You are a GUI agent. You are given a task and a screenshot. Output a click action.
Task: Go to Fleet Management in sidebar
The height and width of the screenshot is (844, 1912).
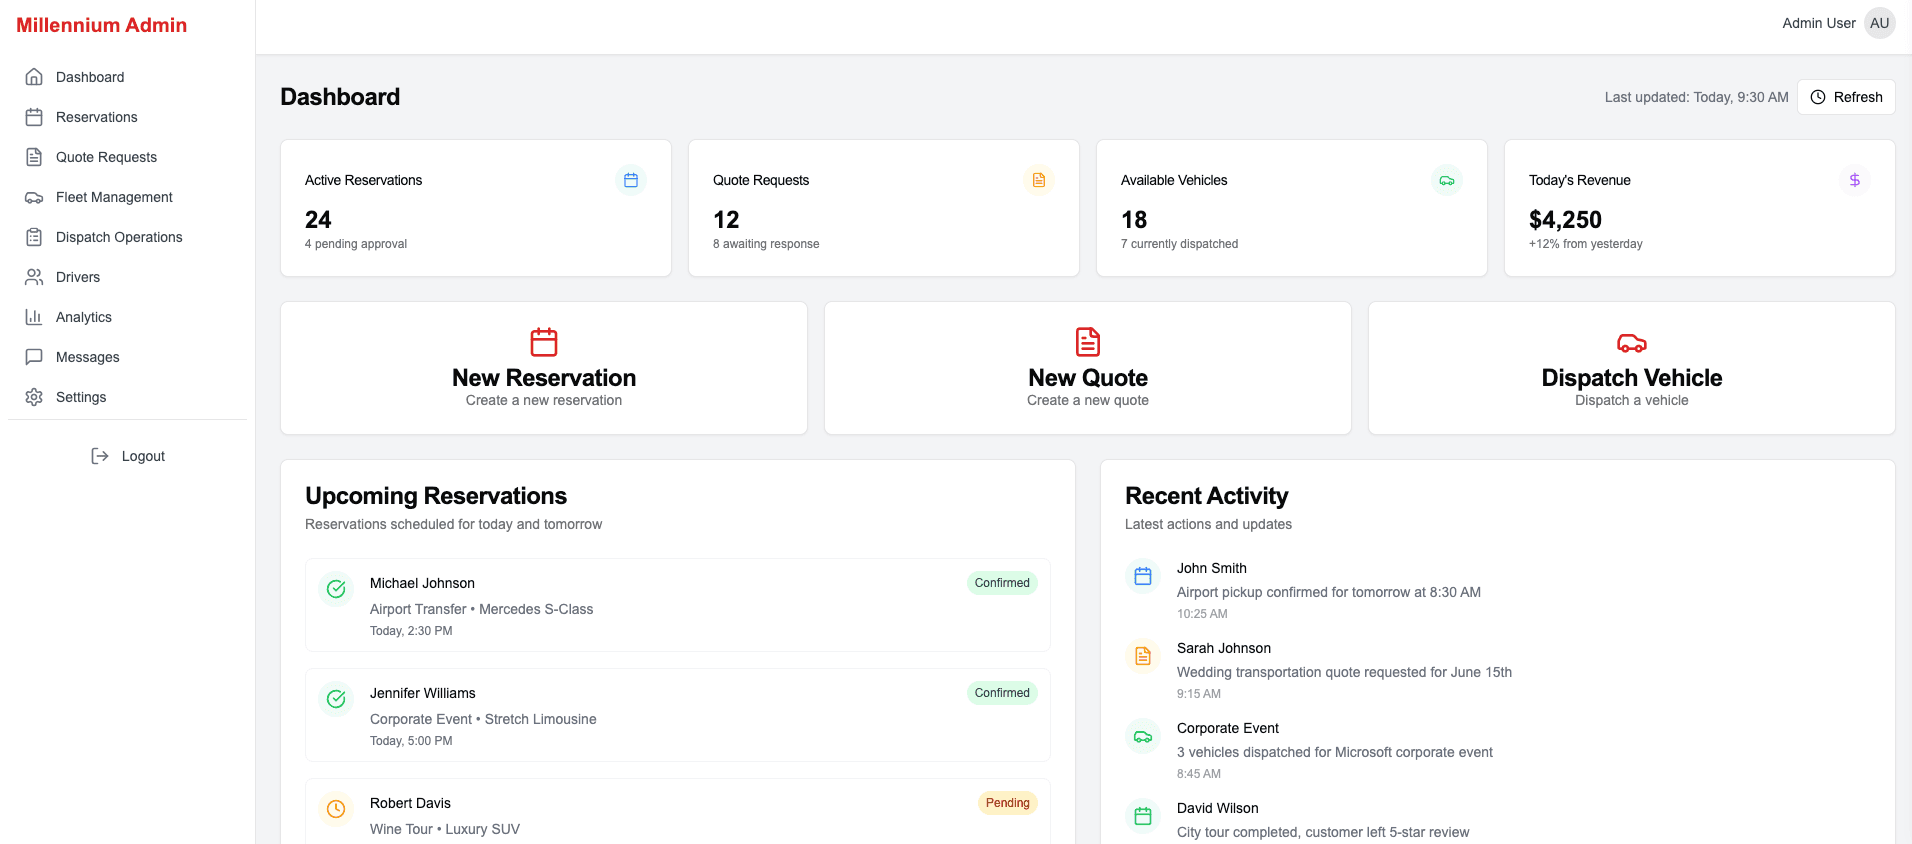point(114,197)
